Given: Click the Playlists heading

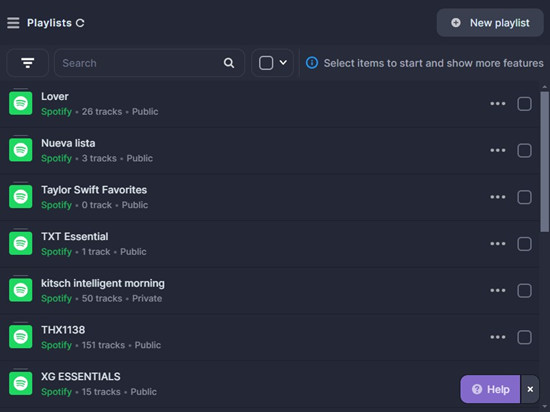Looking at the screenshot, I should pyautogui.click(x=49, y=23).
